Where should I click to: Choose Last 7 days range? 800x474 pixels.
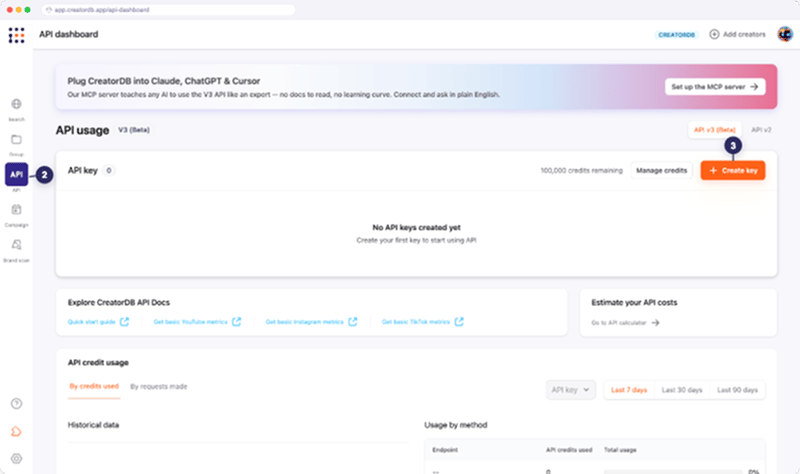point(629,390)
